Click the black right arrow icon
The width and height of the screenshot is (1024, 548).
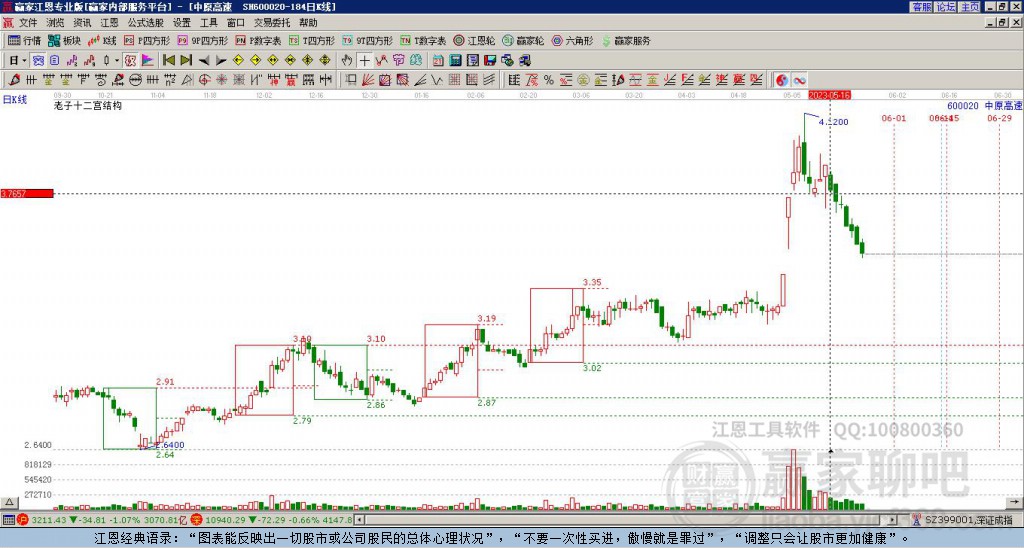(221, 60)
